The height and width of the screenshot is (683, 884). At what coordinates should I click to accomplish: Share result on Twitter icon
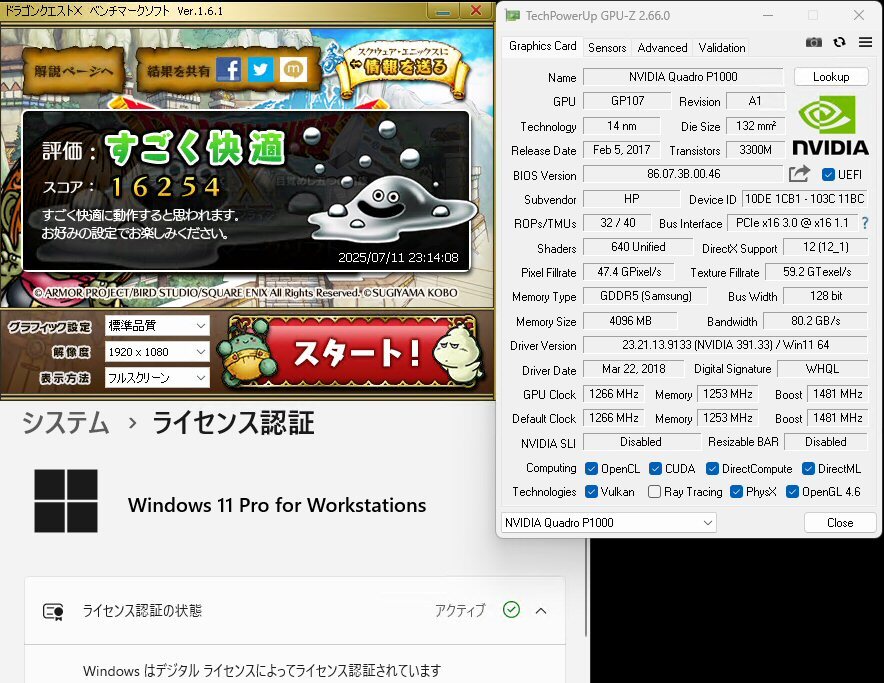(x=260, y=70)
